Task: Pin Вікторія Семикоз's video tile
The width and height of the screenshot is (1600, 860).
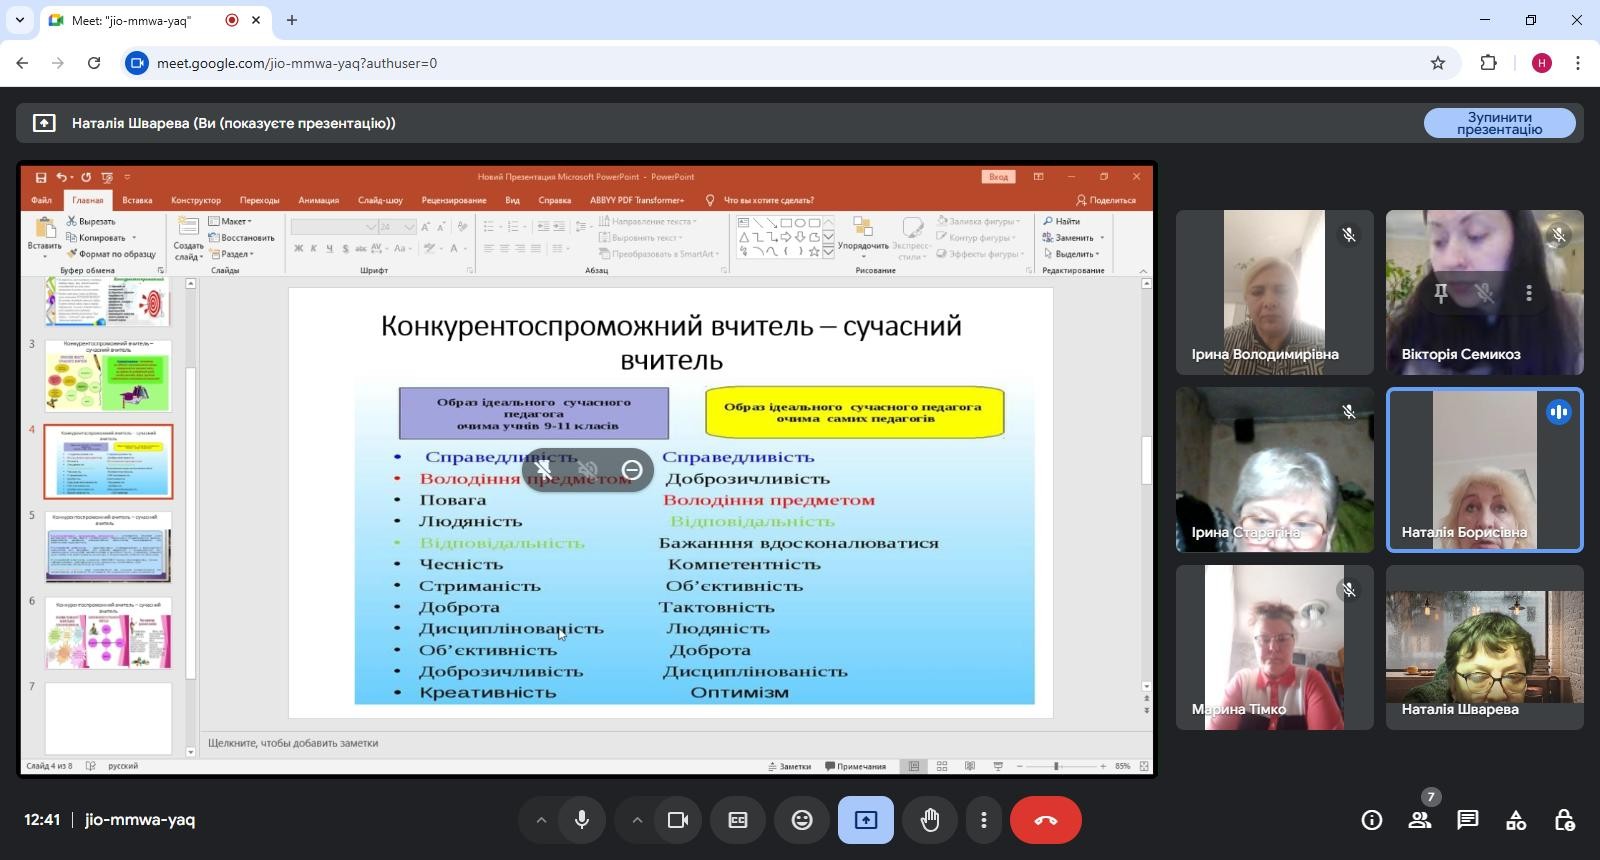Action: [1441, 293]
